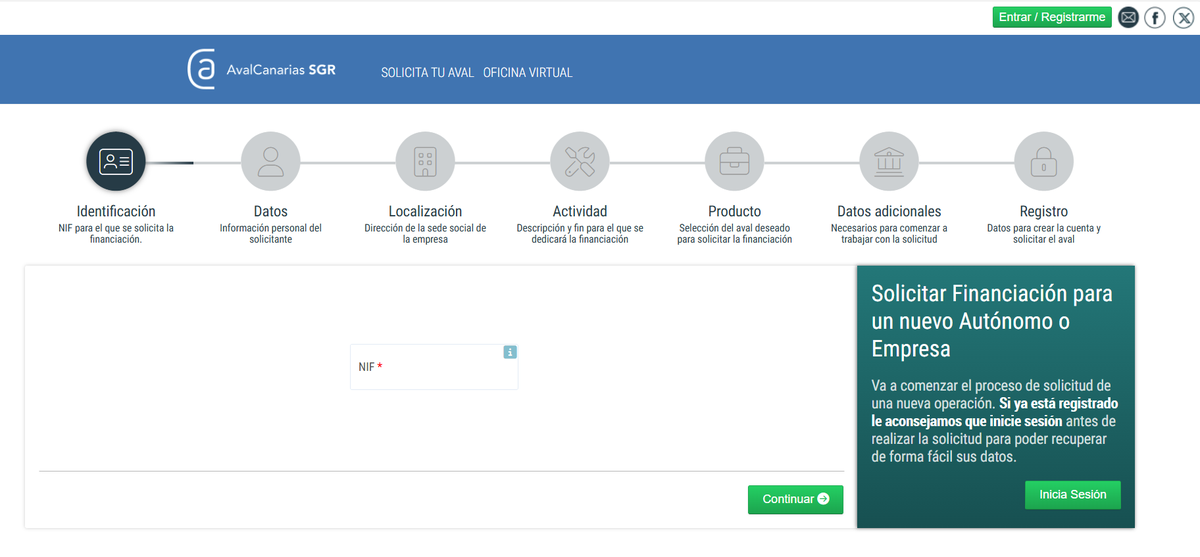Select the Datos adicionales bank icon
Screen dimensions: 1200x557
pos(889,162)
